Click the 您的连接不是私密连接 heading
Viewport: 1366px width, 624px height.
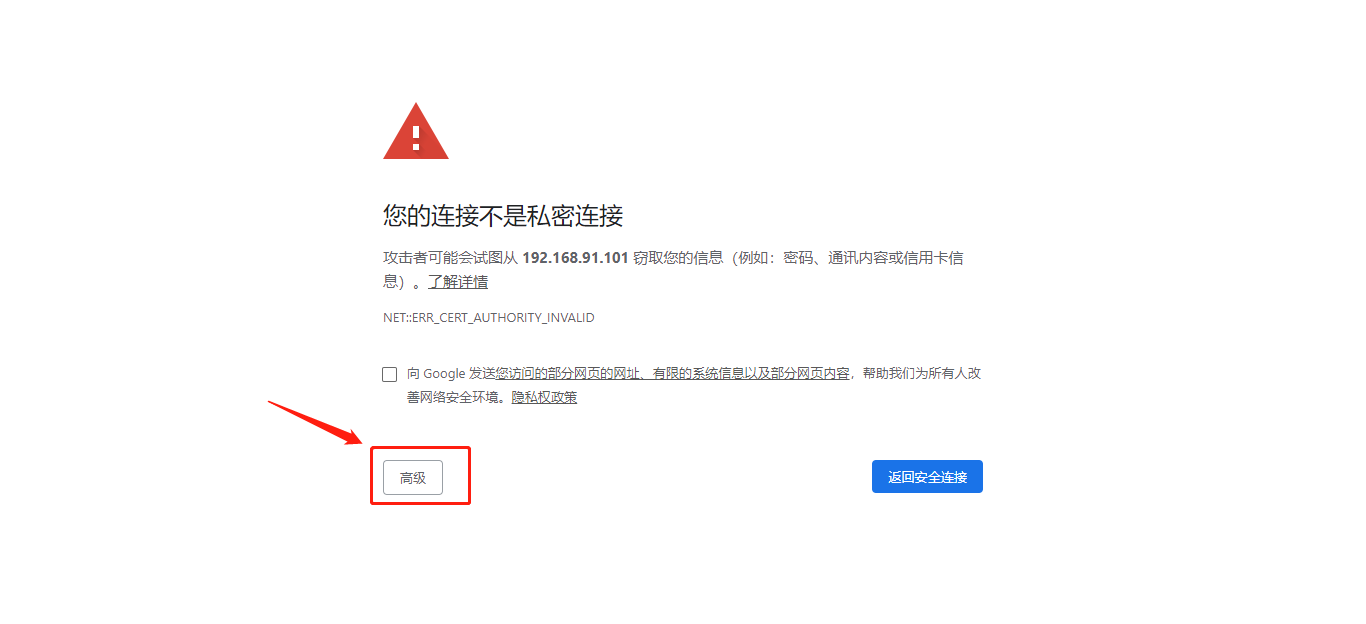[x=503, y=215]
